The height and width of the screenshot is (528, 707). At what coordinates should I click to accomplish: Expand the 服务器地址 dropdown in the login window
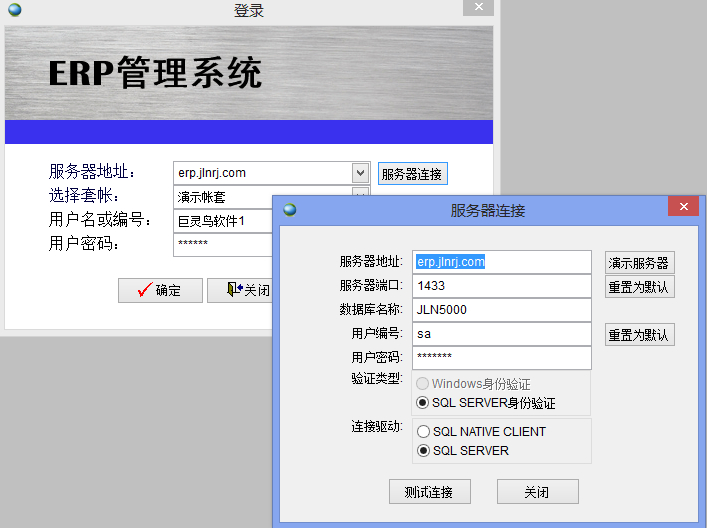(x=361, y=173)
